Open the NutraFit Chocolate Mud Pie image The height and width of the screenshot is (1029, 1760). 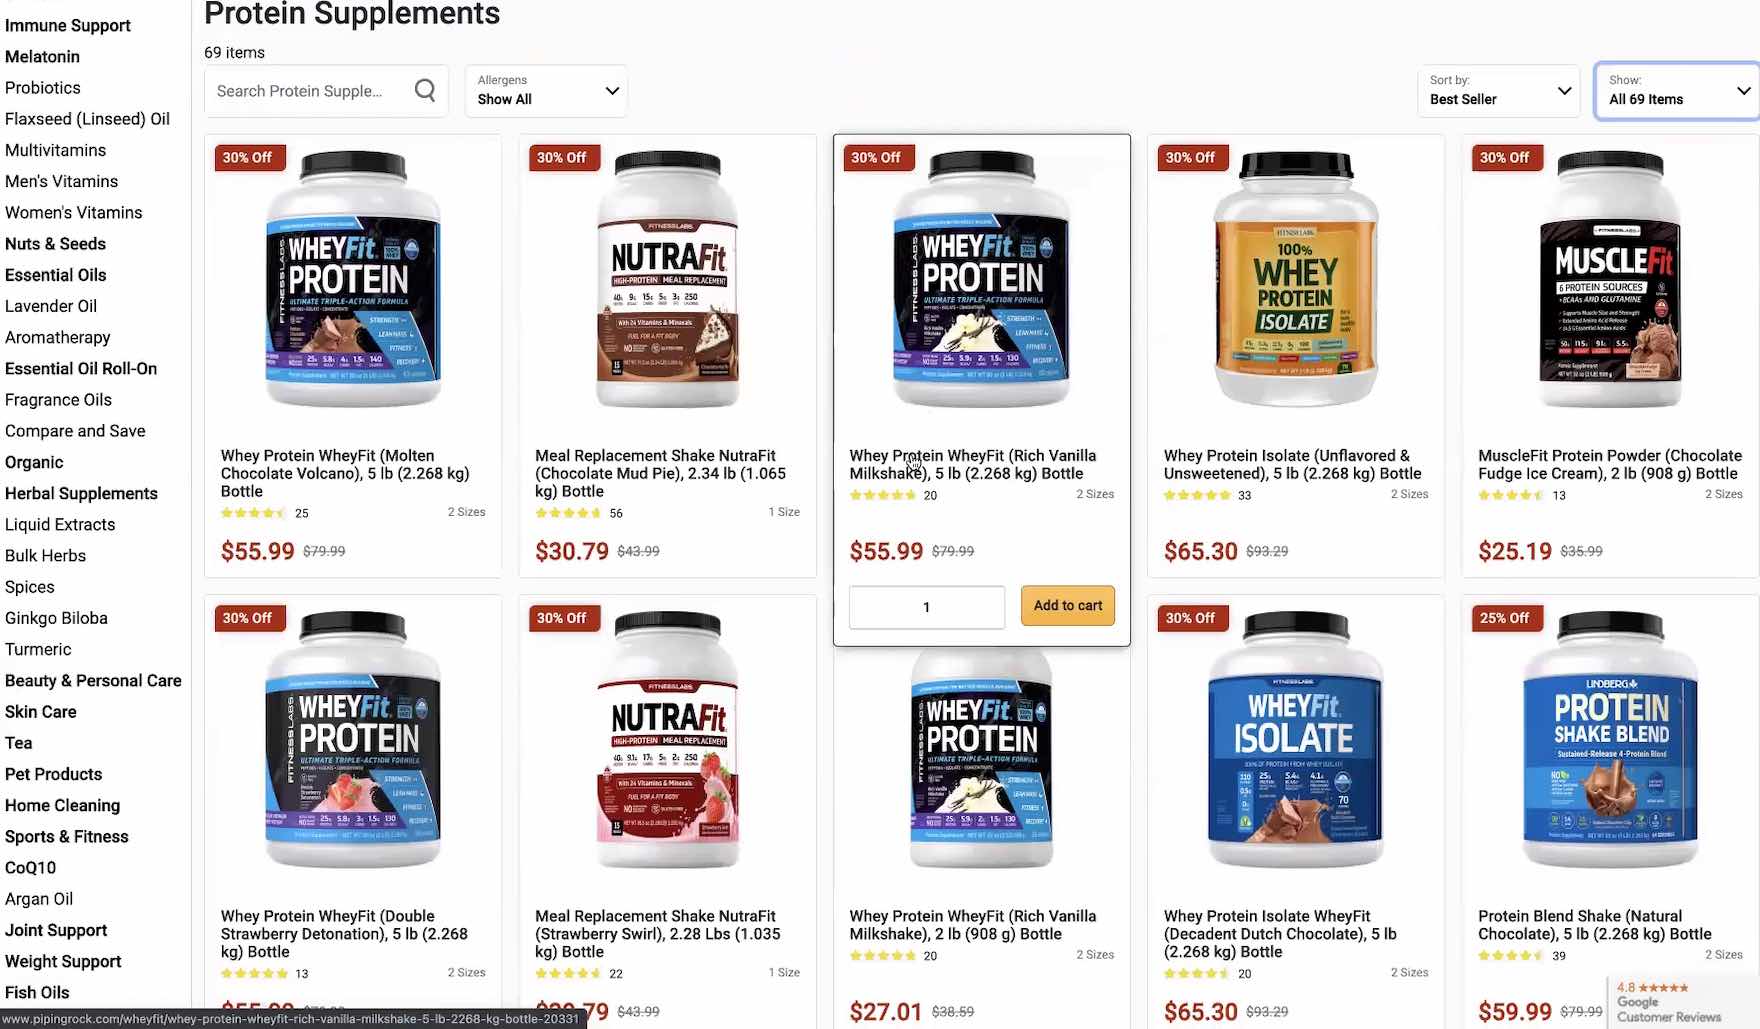668,279
